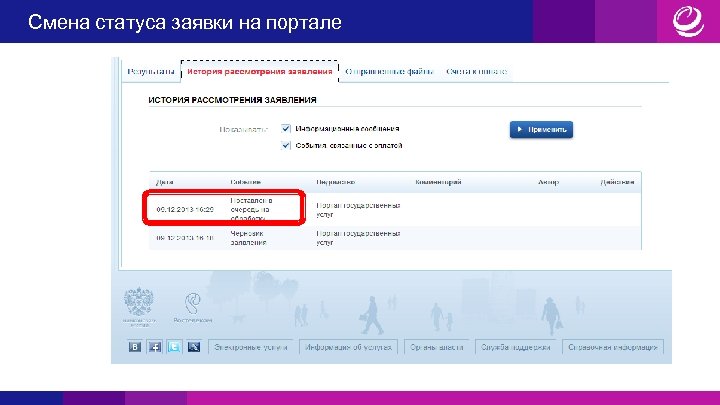The height and width of the screenshot is (405, 720).
Task: Open the VKontakte social icon in footer
Action: [135, 347]
